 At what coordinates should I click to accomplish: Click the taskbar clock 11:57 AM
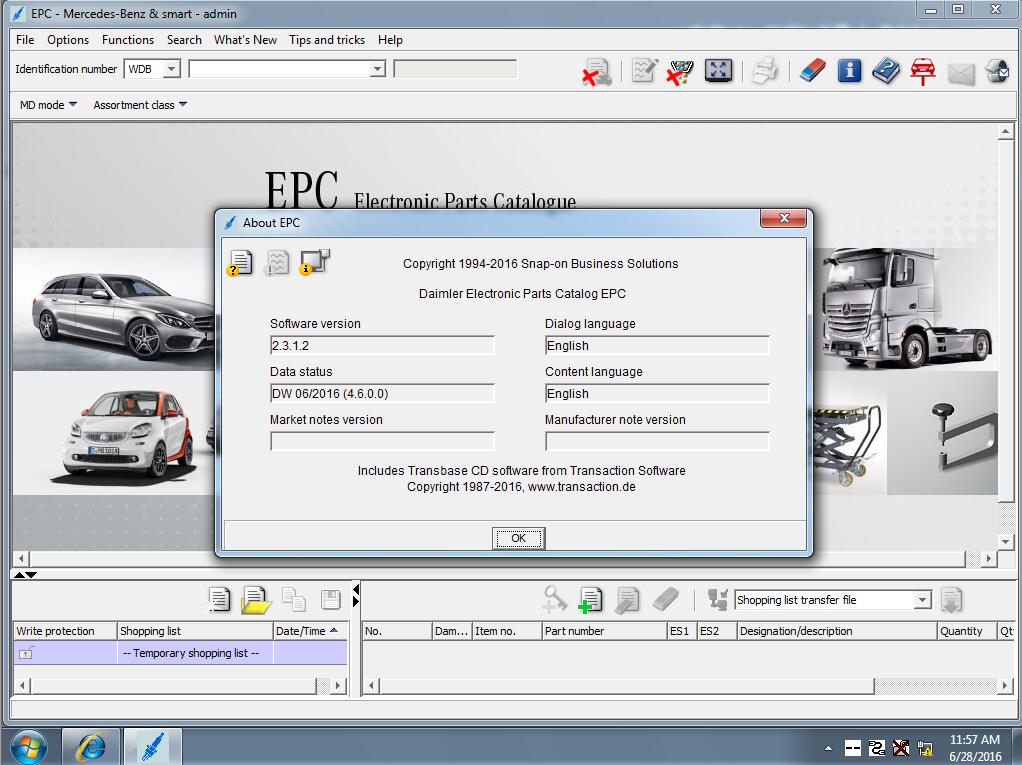pos(975,740)
